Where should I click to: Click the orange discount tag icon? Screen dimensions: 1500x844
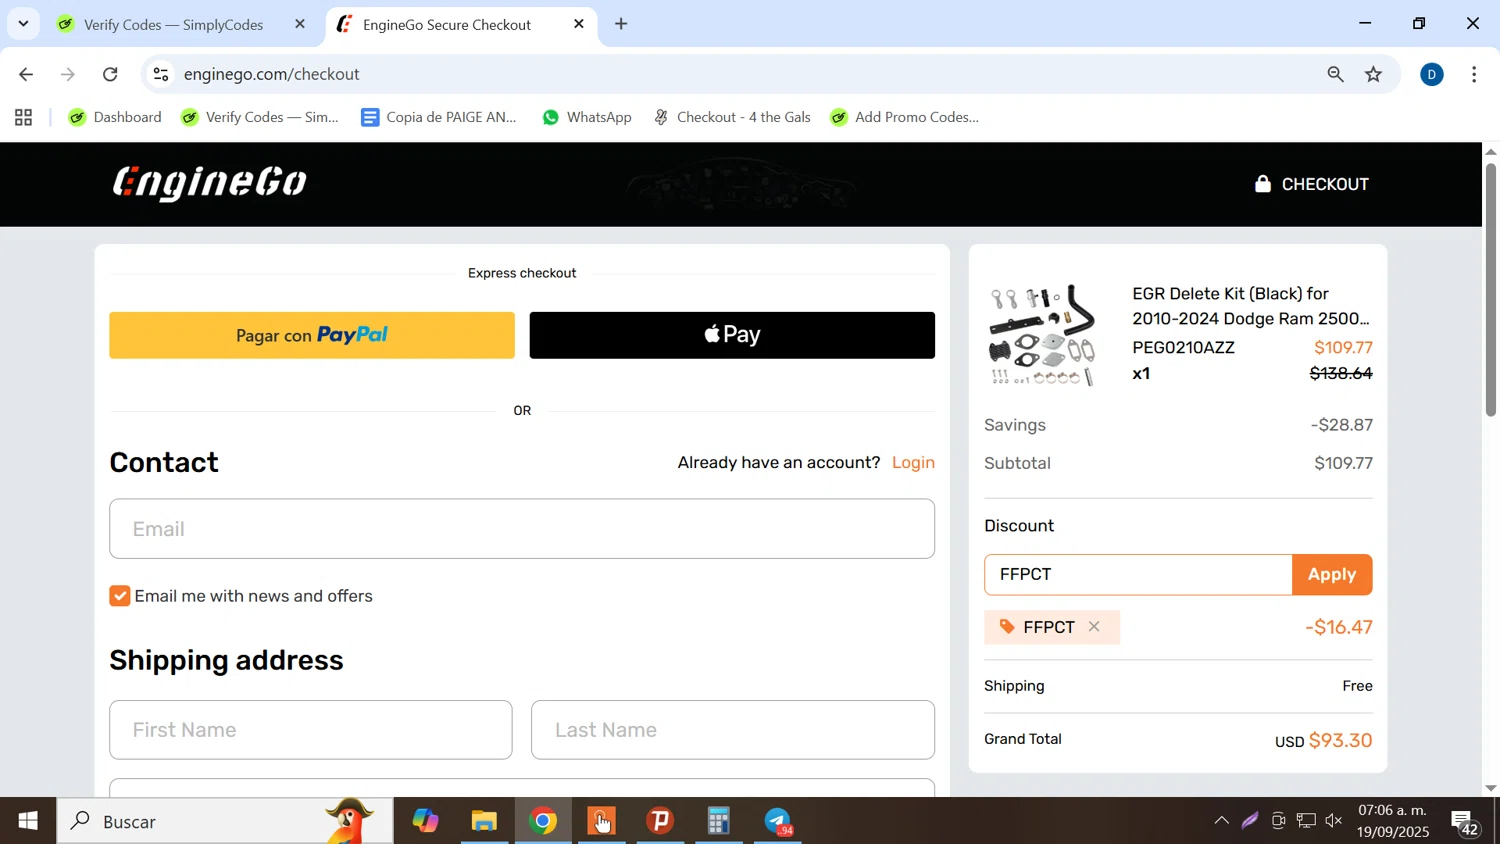[1007, 627]
